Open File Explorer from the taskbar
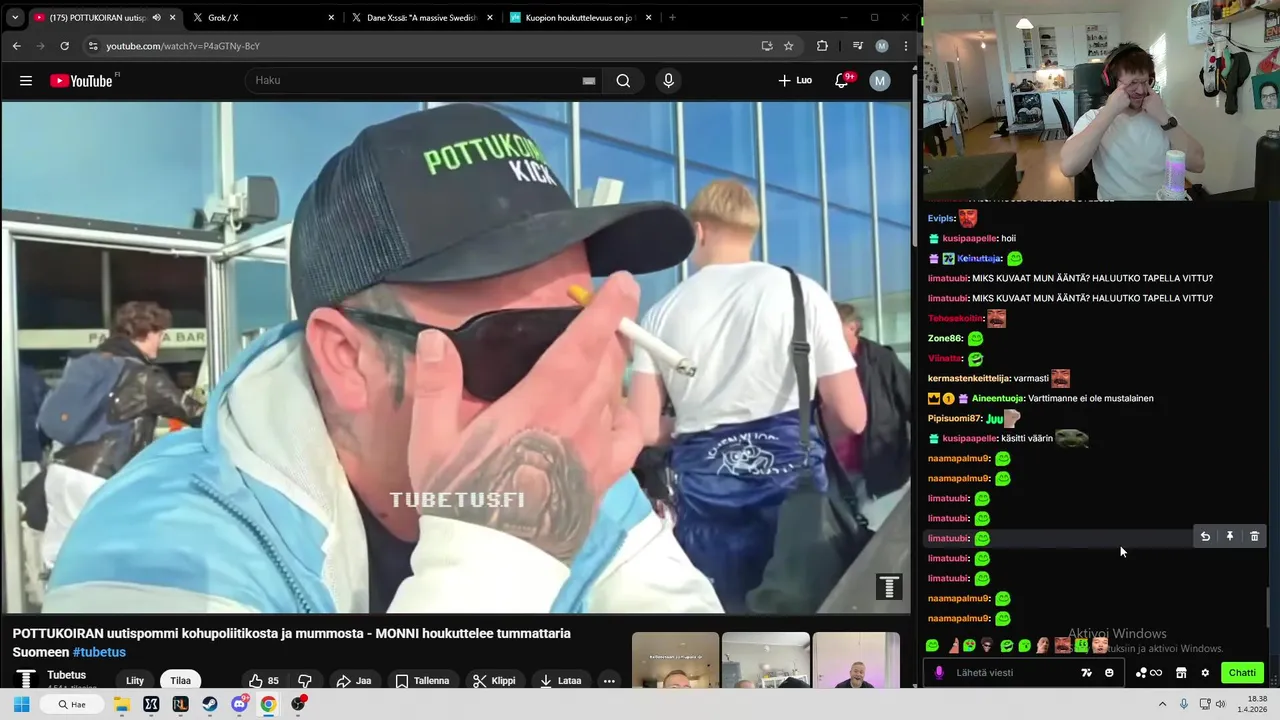Viewport: 1280px width, 720px height. (x=122, y=704)
